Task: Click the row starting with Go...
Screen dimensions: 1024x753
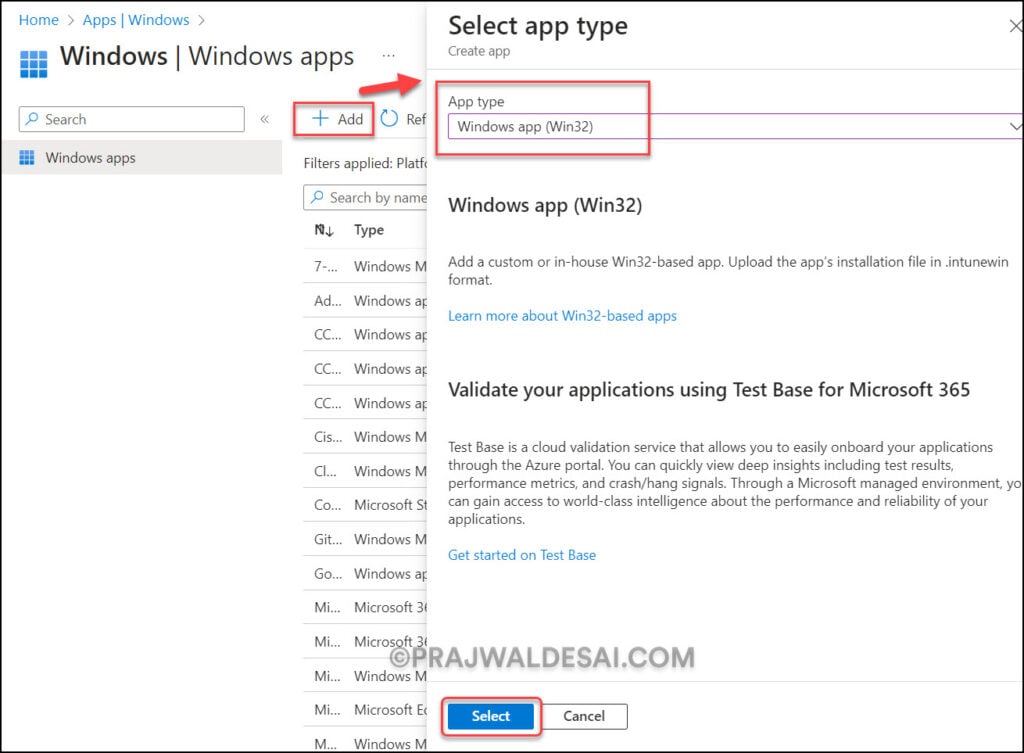Action: click(365, 573)
